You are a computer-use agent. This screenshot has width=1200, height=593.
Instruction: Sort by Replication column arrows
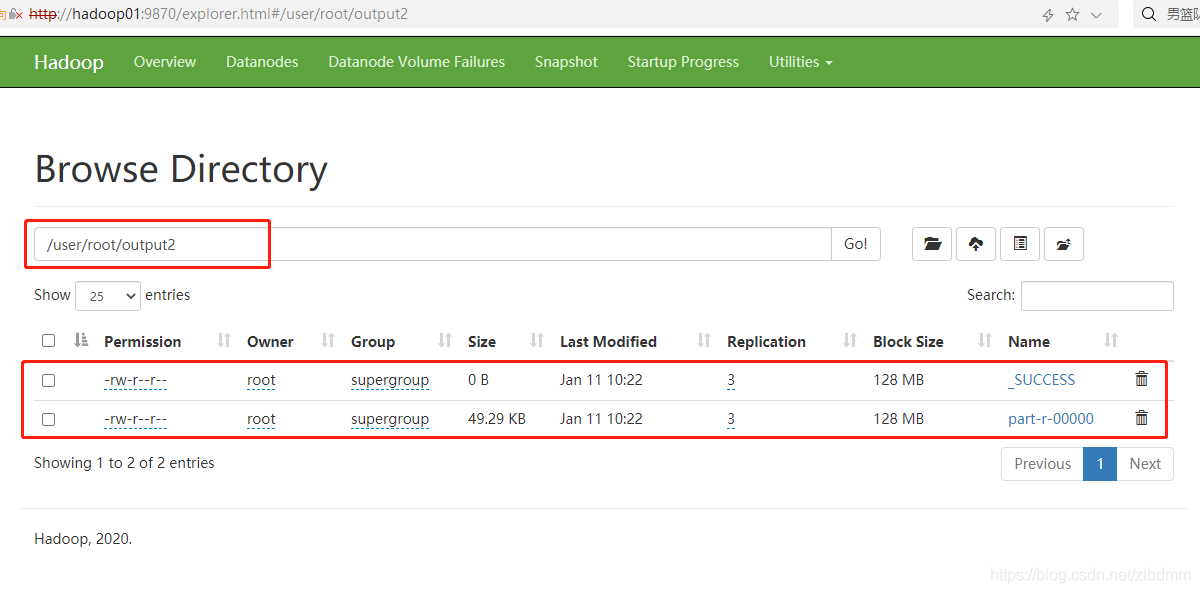coord(850,341)
